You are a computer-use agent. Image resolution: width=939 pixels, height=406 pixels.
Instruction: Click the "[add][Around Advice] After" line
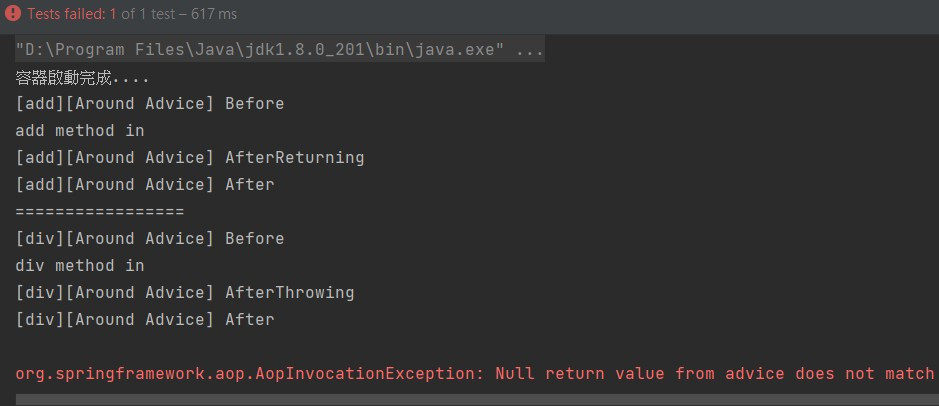coord(145,184)
